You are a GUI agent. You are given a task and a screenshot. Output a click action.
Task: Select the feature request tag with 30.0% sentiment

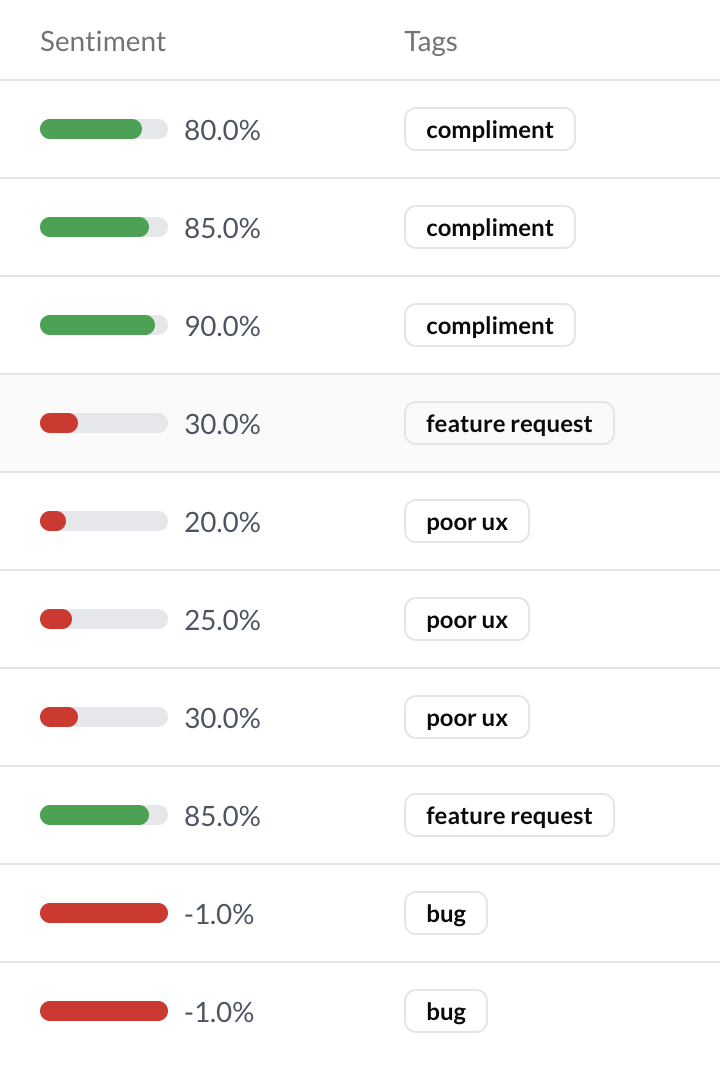[x=509, y=424]
